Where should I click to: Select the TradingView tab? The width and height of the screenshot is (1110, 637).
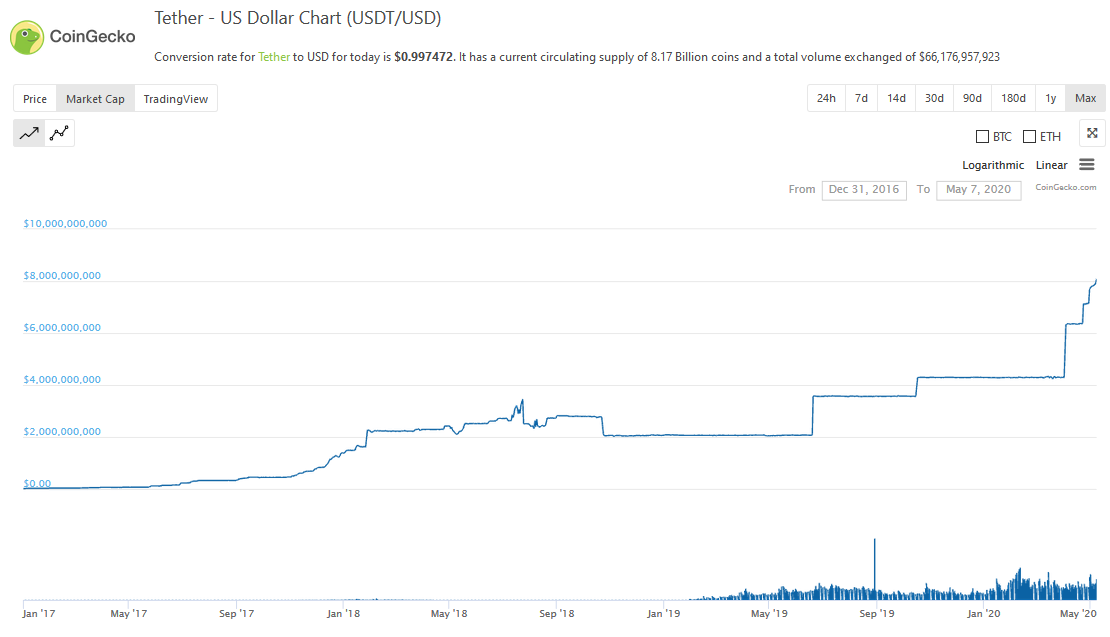point(176,98)
